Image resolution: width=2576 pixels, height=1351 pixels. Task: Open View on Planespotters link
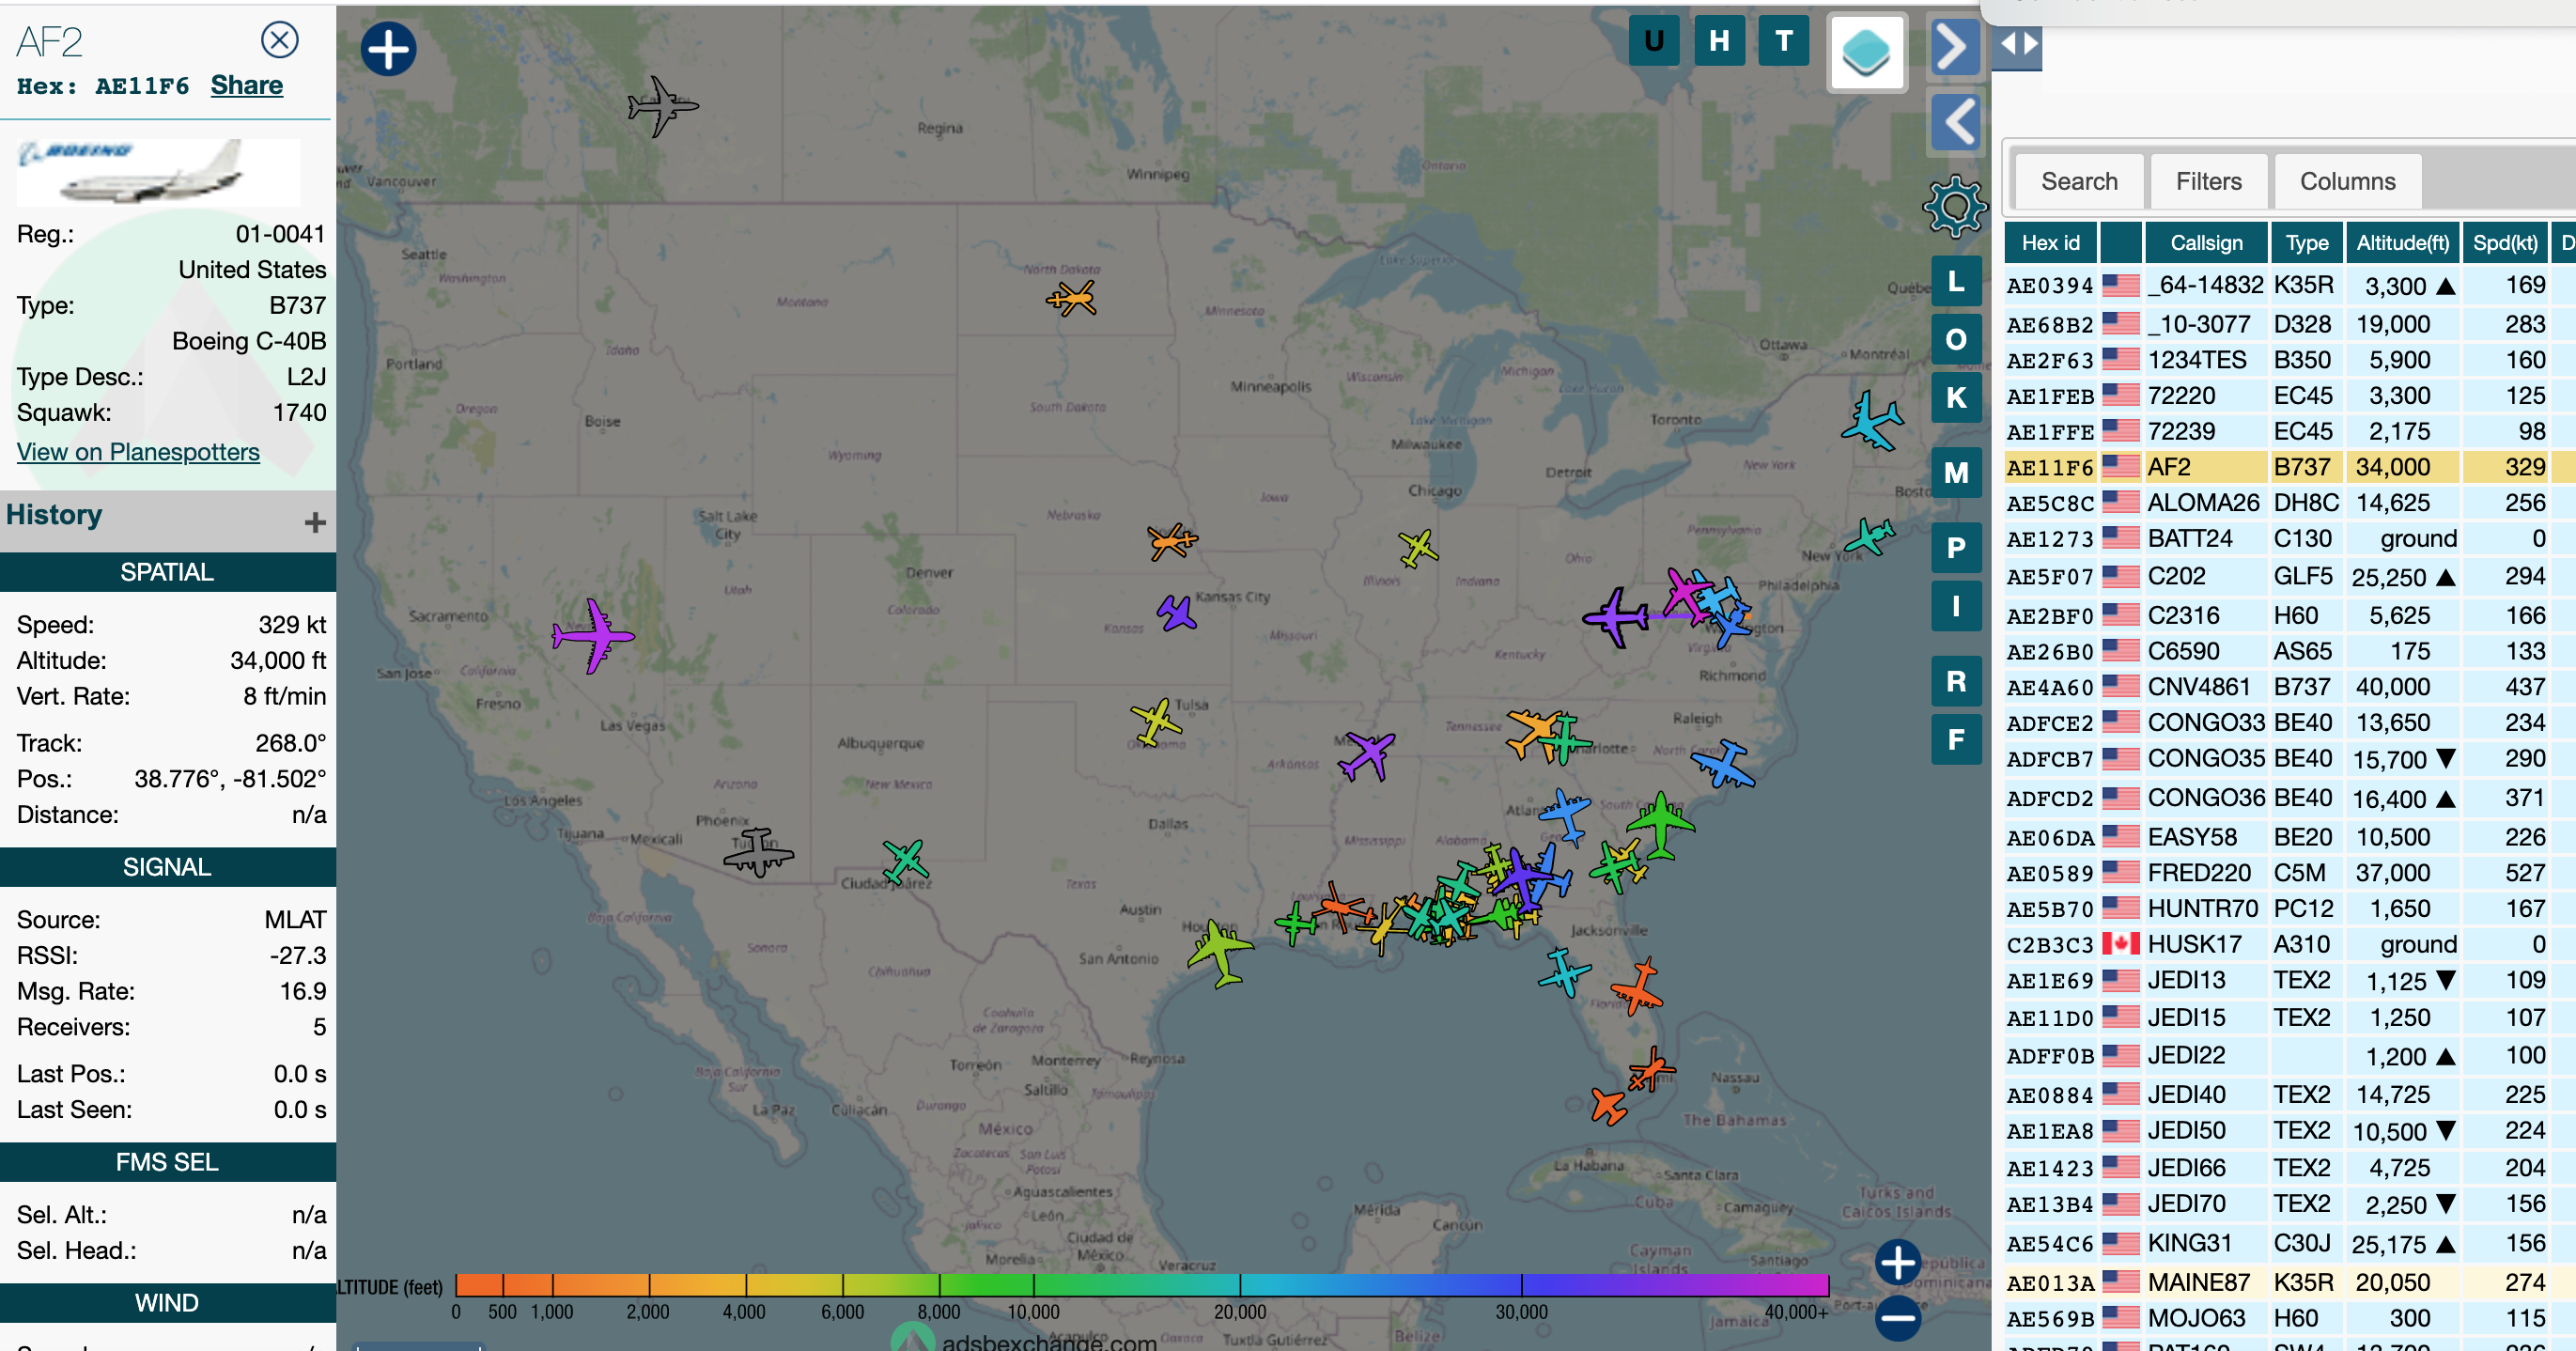[138, 452]
